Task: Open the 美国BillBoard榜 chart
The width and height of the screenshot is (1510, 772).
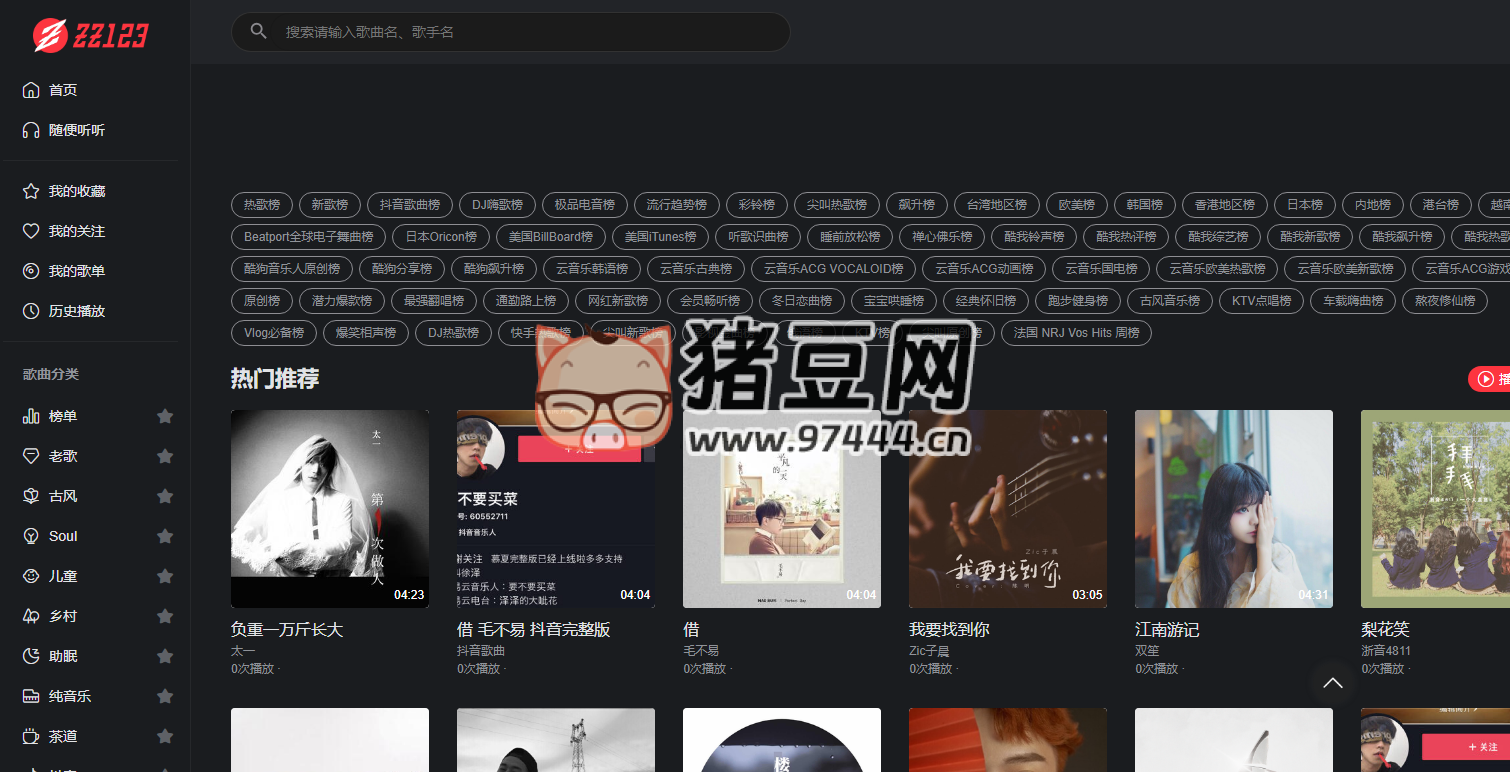Action: point(551,237)
